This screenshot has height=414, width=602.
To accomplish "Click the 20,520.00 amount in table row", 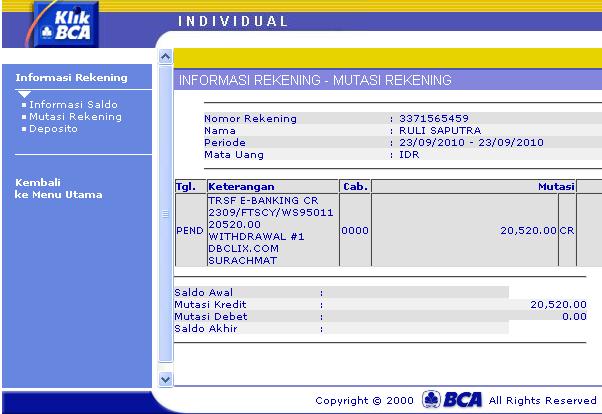I will click(528, 230).
